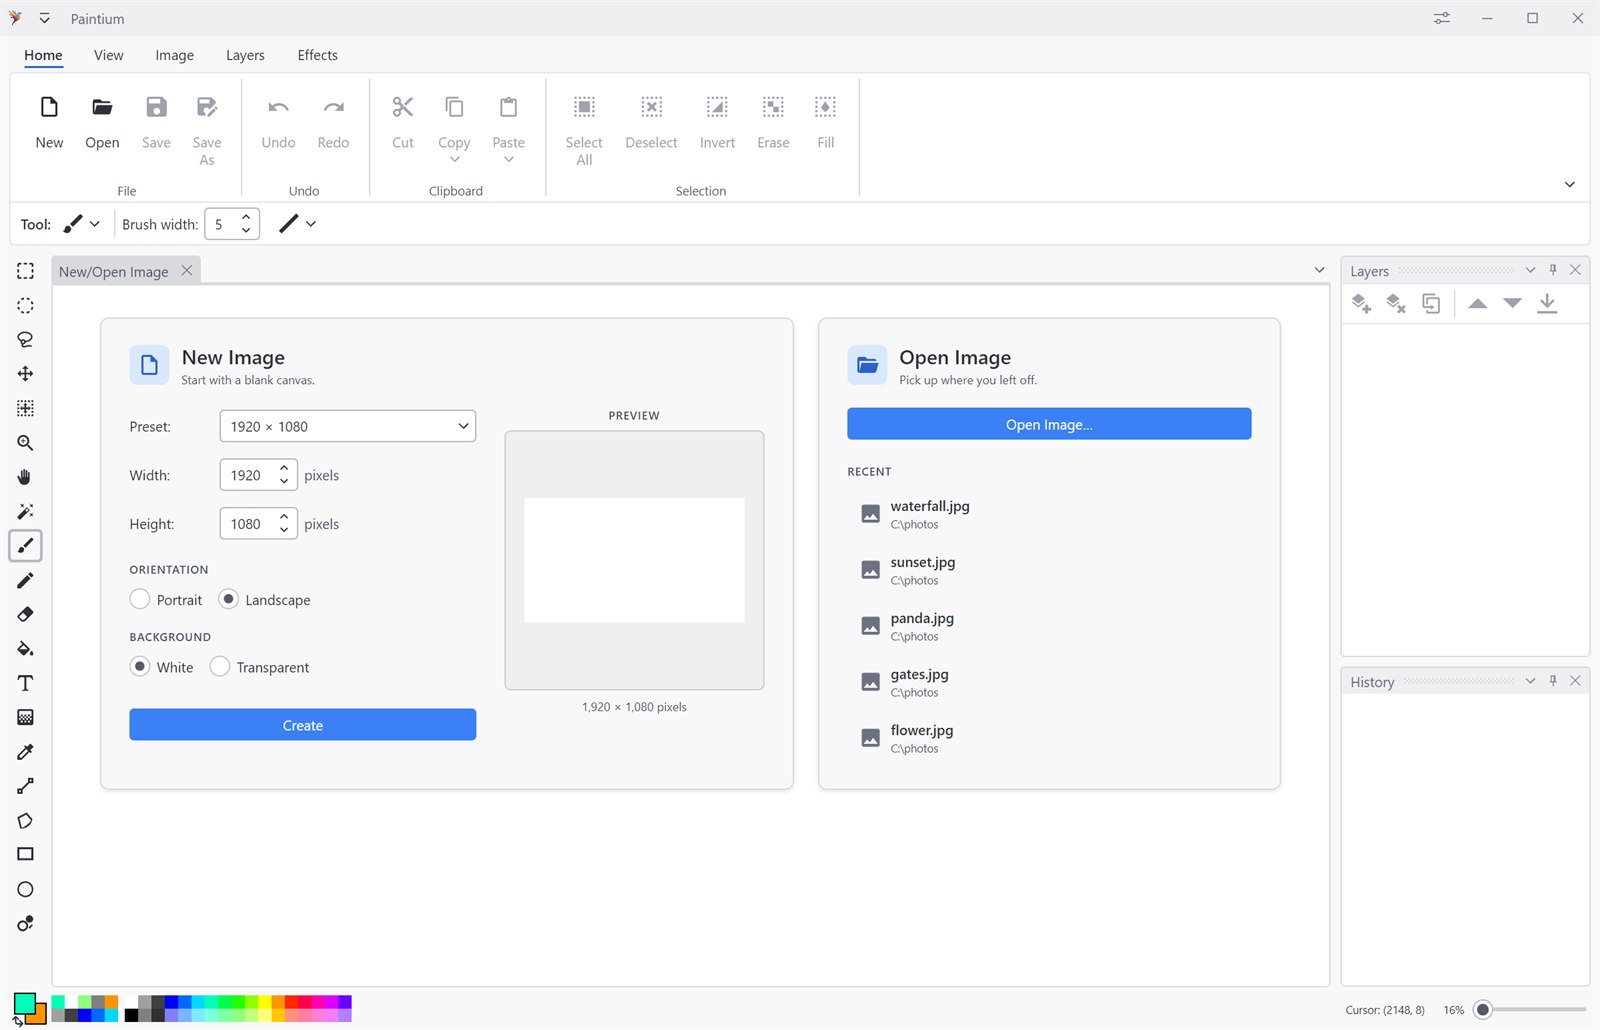Switch to the Layers ribbon tab
Viewport: 1600px width, 1030px height.
(245, 55)
